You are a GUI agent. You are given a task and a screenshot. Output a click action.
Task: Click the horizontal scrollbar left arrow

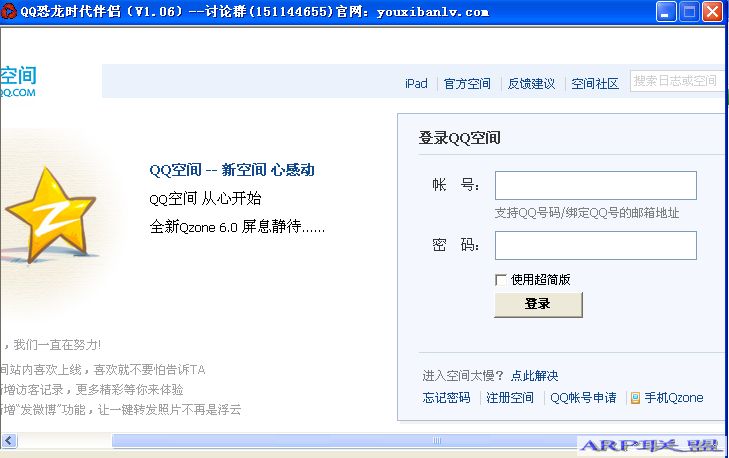[x=9, y=440]
